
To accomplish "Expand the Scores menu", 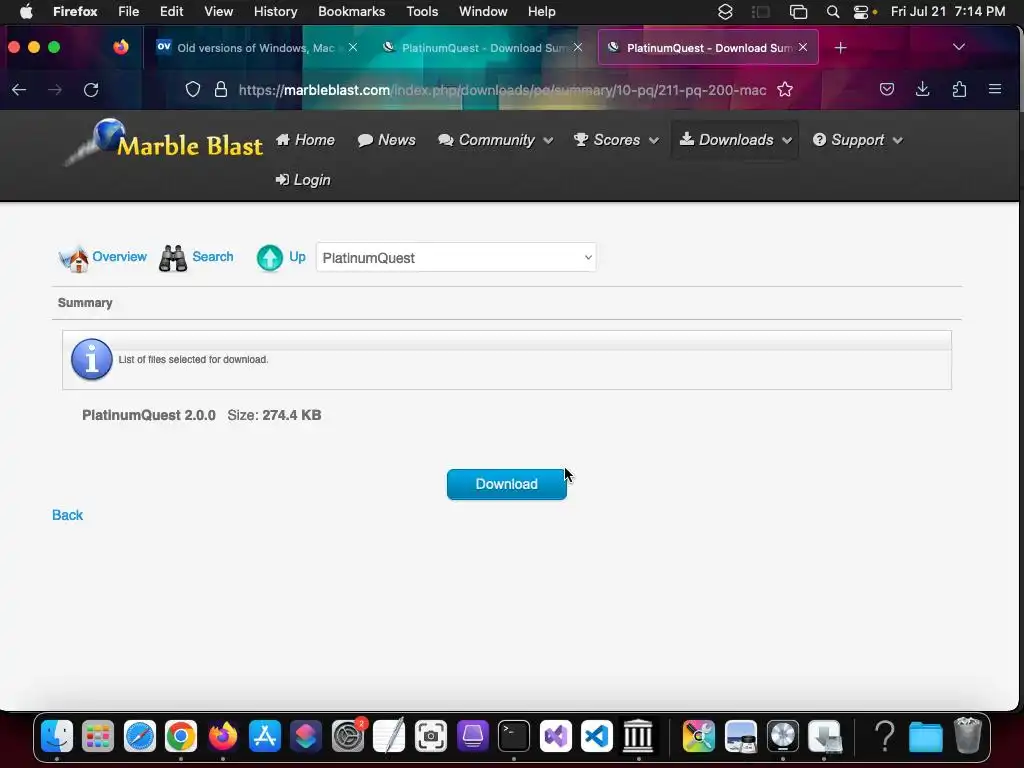I will point(616,140).
